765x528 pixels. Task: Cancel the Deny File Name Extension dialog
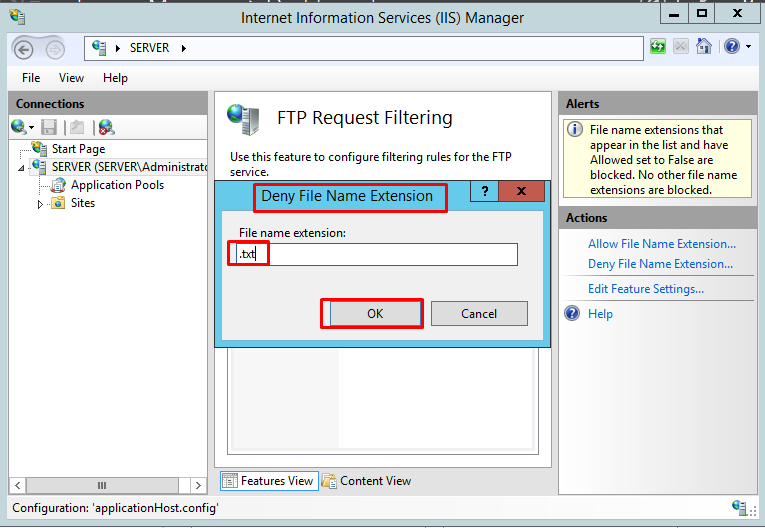click(479, 313)
